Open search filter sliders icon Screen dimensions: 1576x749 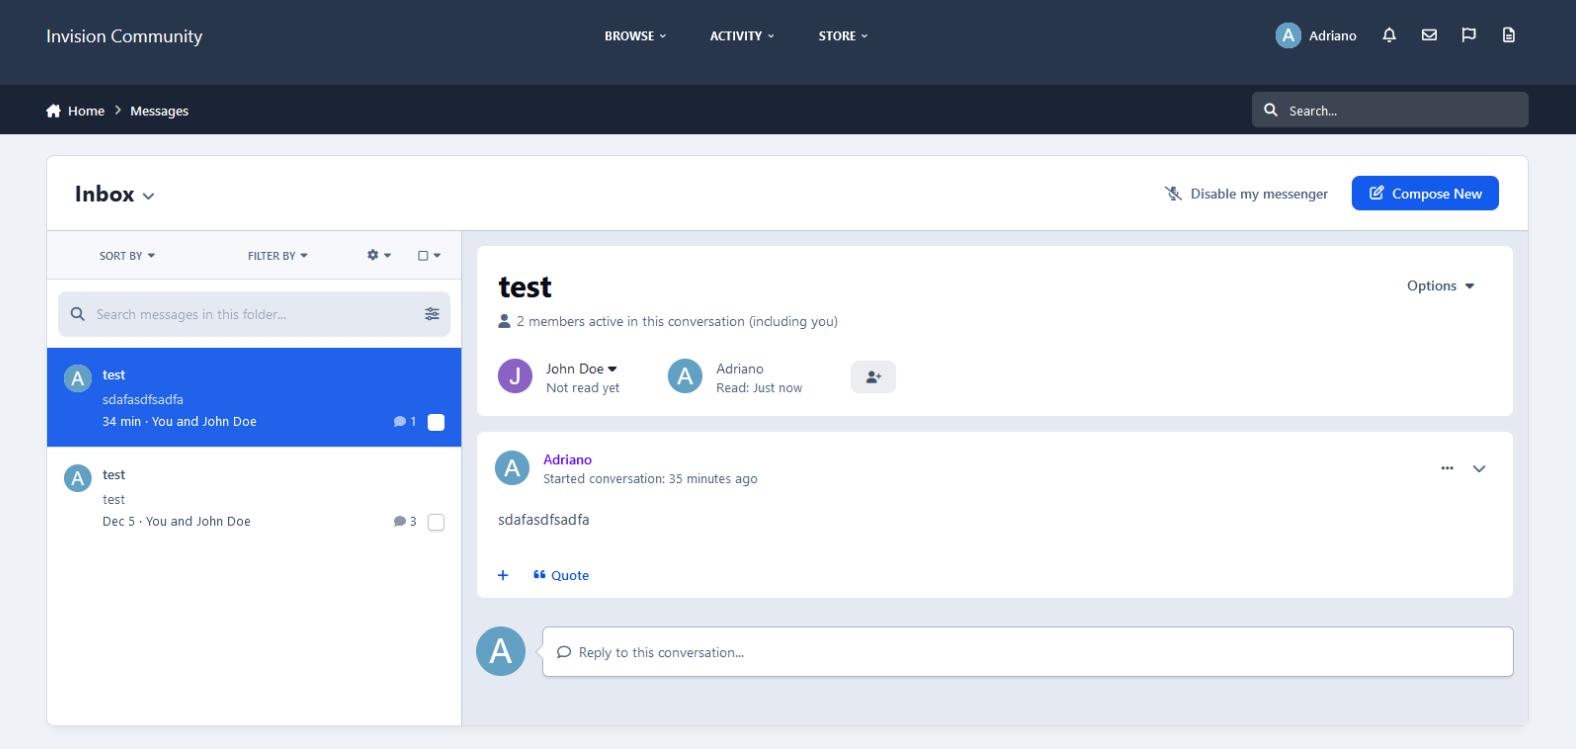[432, 314]
